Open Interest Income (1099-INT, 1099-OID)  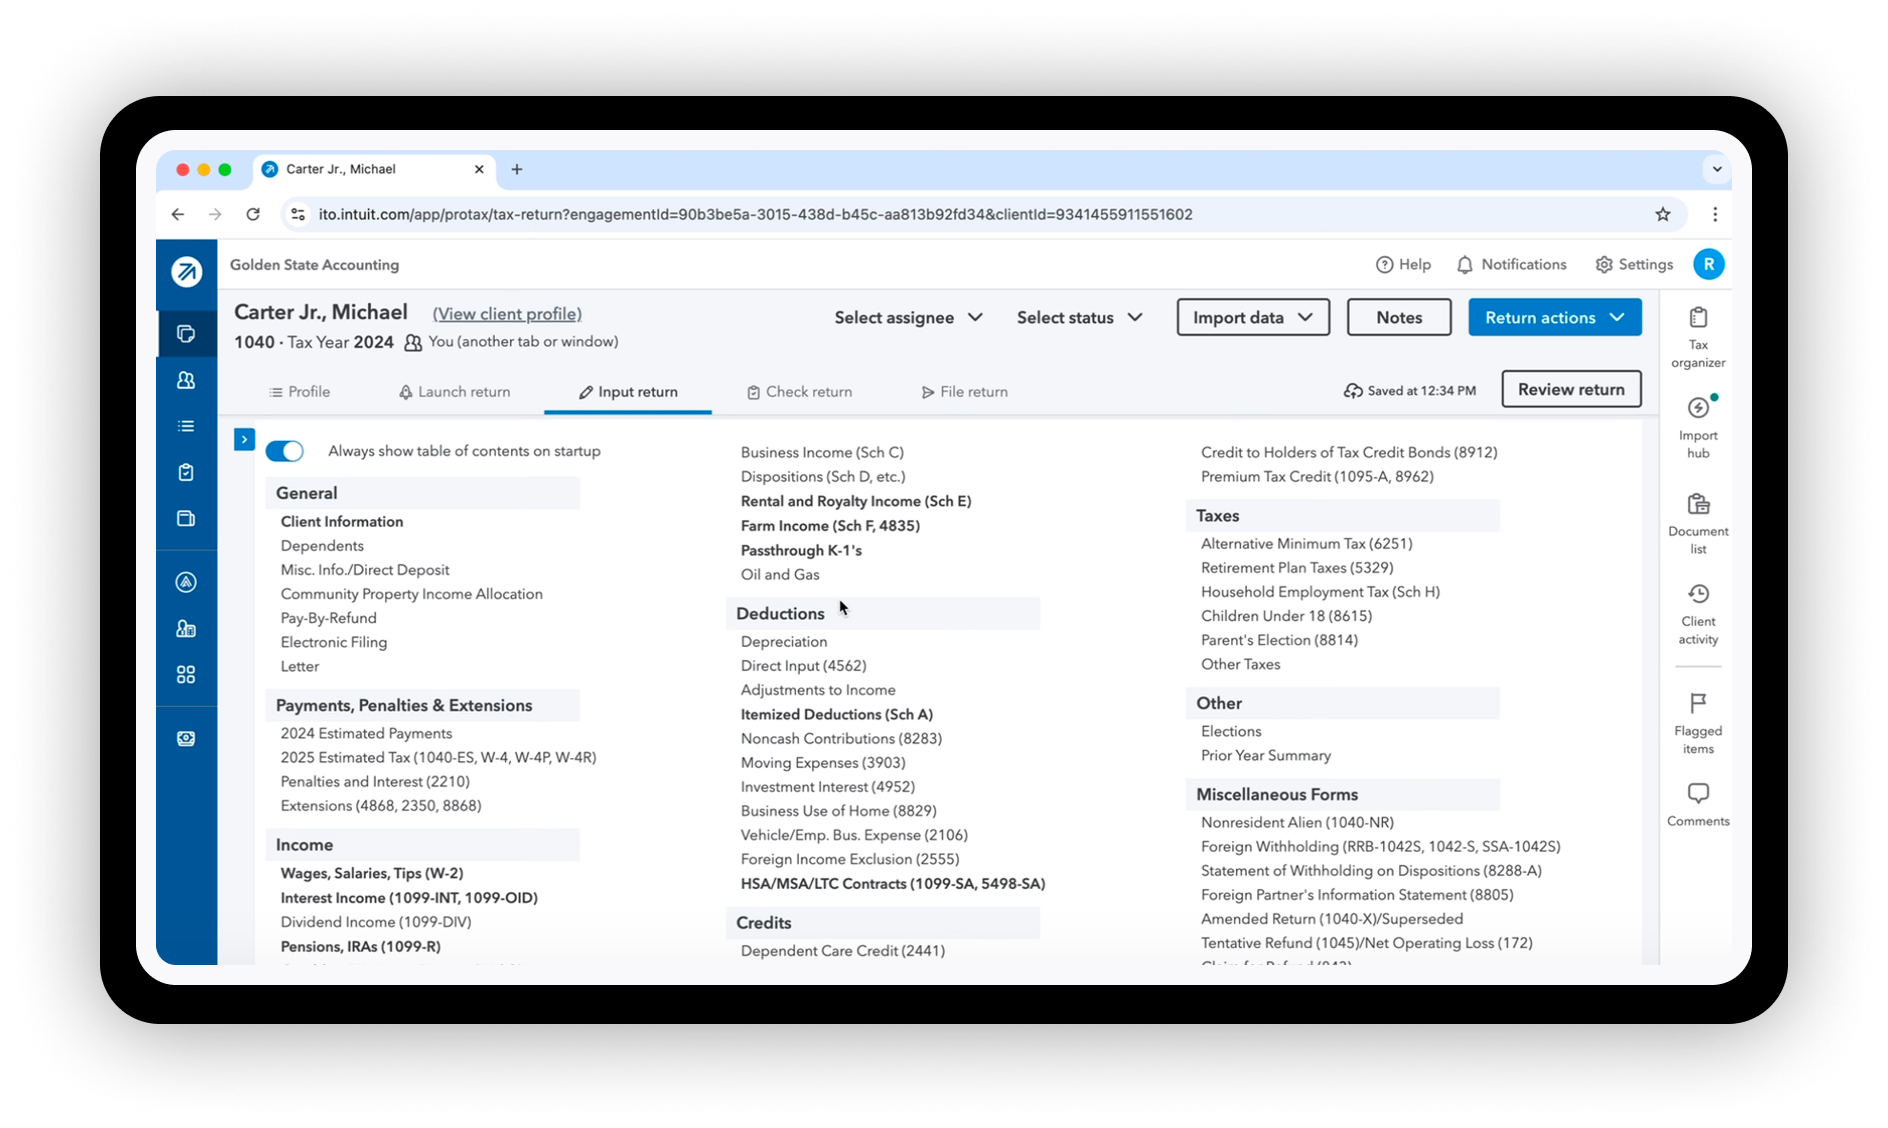click(x=409, y=898)
